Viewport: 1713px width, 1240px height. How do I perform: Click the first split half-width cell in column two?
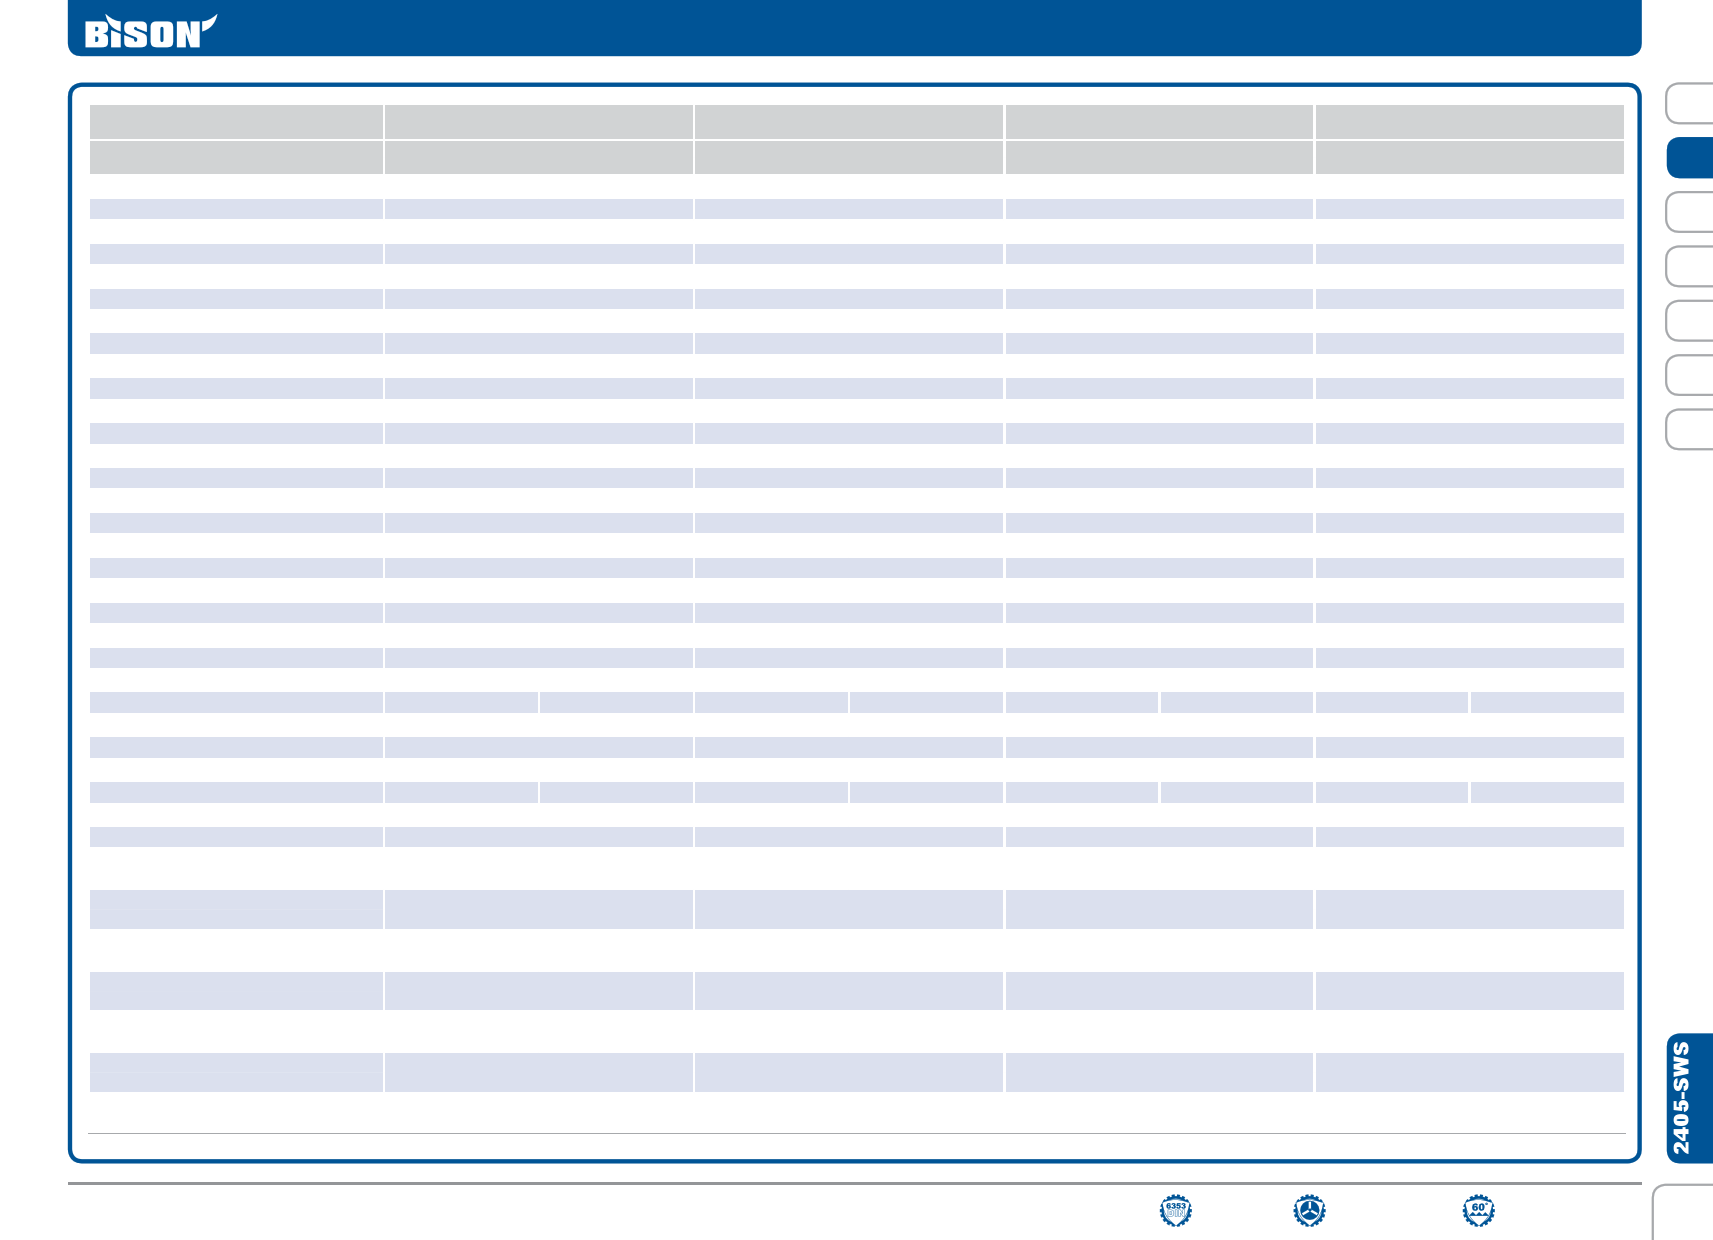pos(461,703)
